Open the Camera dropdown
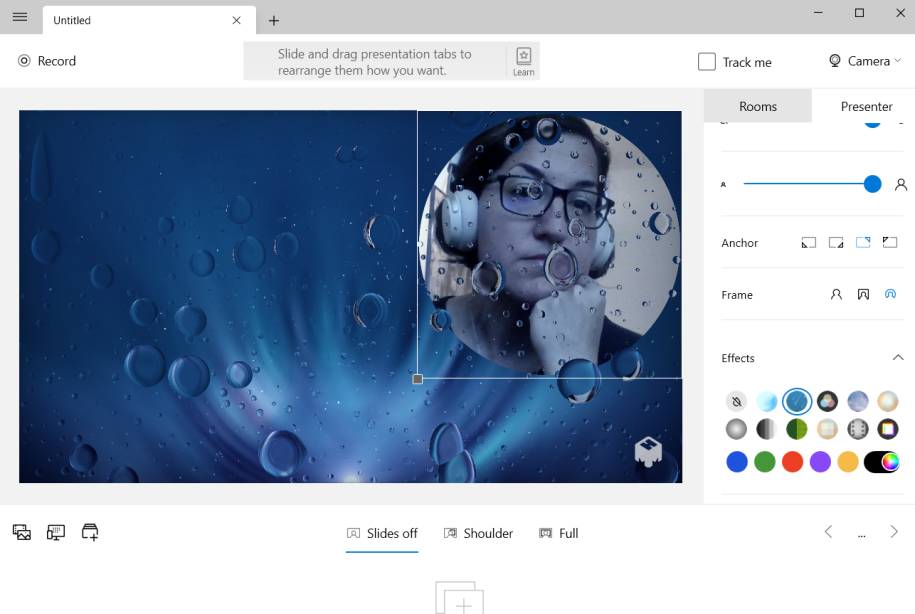Image resolution: width=915 pixels, height=614 pixels. pos(864,61)
